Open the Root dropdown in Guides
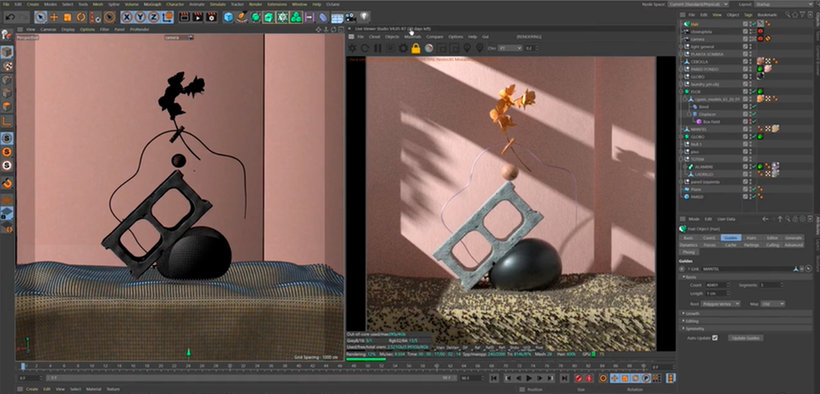The height and width of the screenshot is (394, 820). tap(722, 304)
